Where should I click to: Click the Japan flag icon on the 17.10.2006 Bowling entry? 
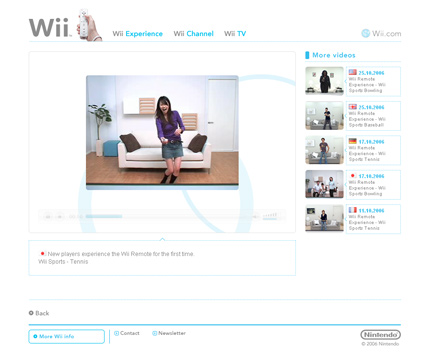pyautogui.click(x=353, y=176)
